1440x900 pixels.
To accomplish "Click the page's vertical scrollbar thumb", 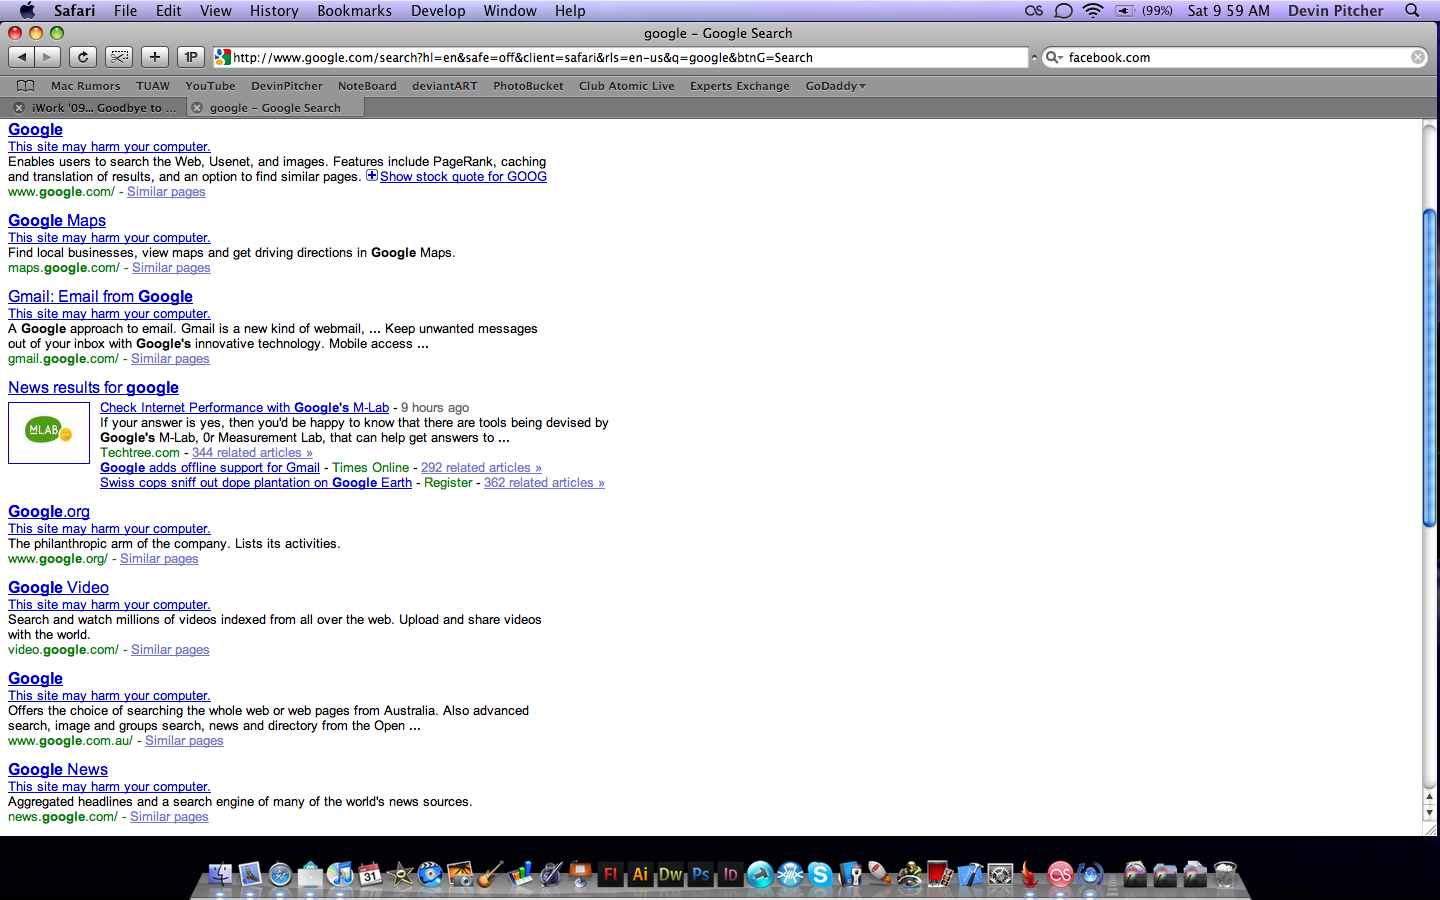I will coord(1429,367).
